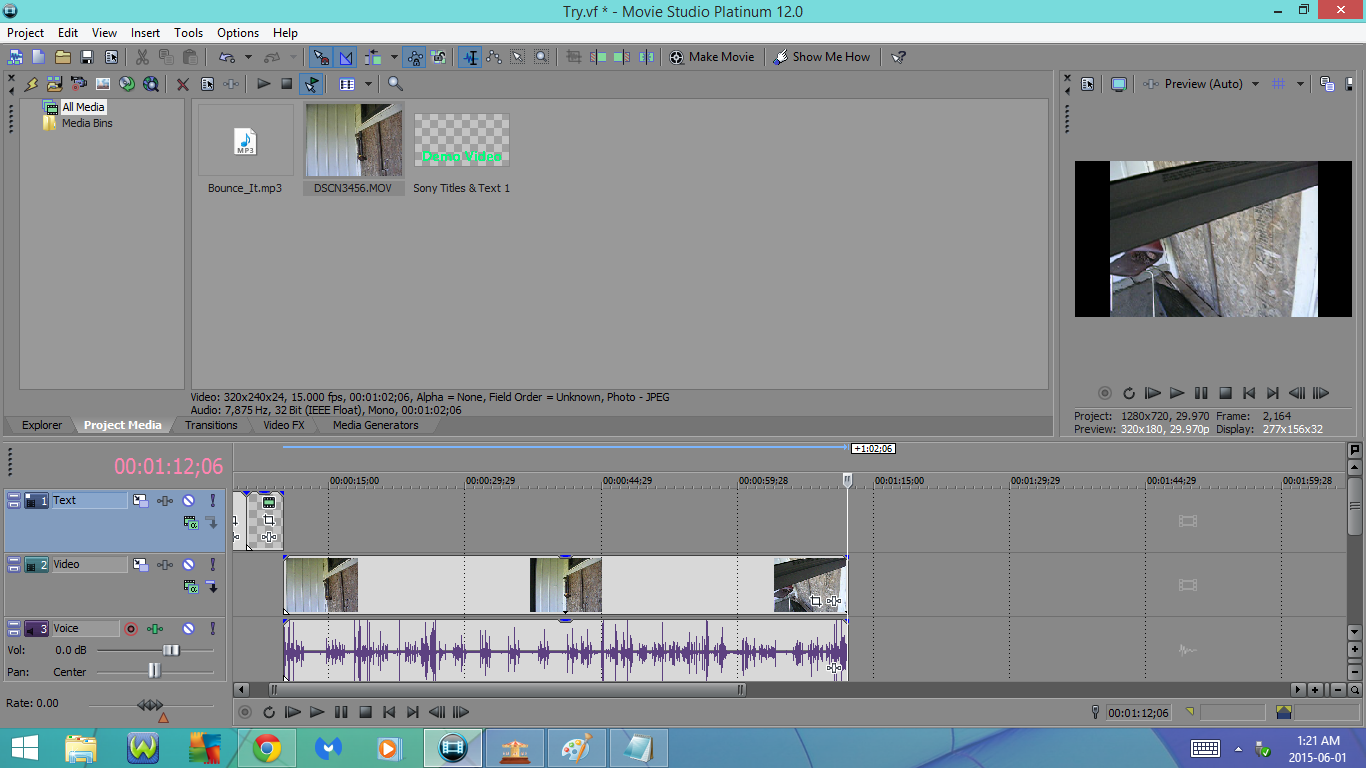This screenshot has width=1366, height=768.
Task: Select the All Media tree item
Action: (83, 107)
